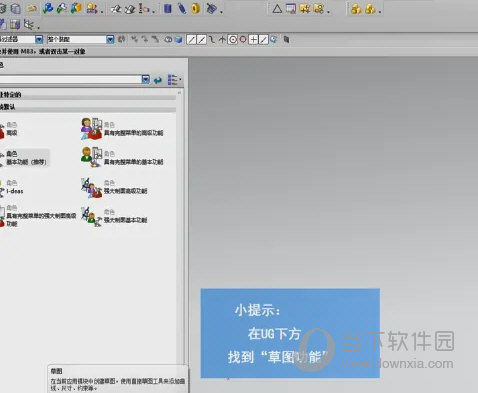The height and width of the screenshot is (393, 478).
Task: Open the 整个装配 selection scope dropdown
Action: pyautogui.click(x=110, y=39)
